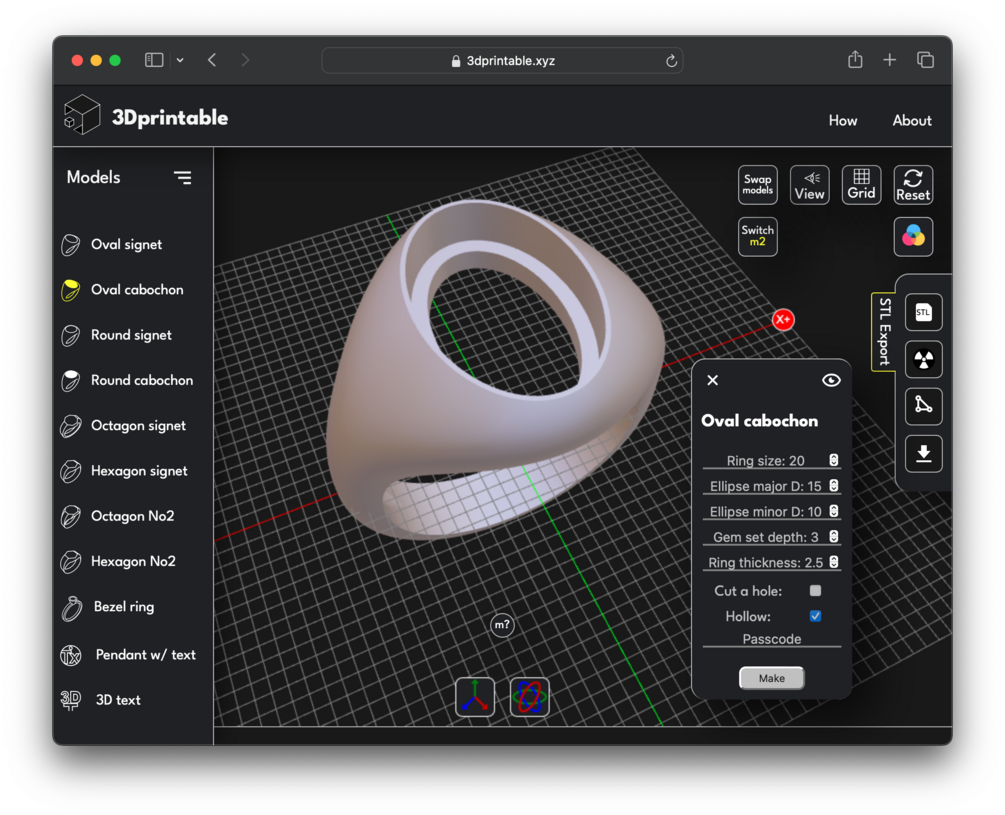Toggle the Cut a hole checkbox

click(x=815, y=591)
